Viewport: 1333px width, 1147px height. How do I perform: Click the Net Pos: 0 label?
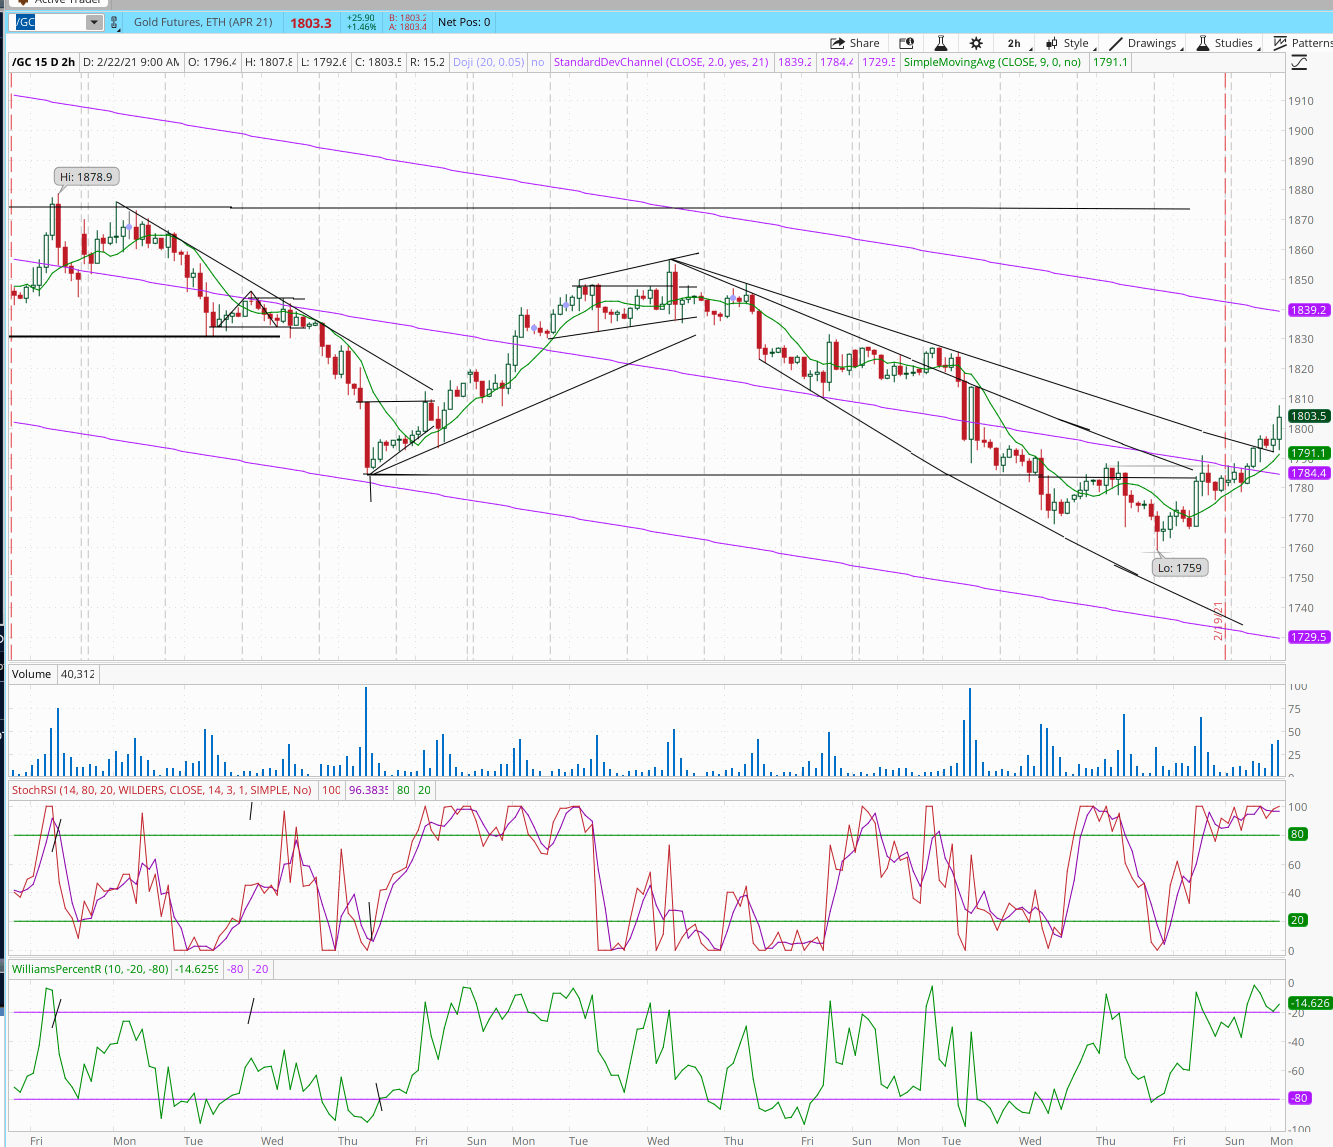pyautogui.click(x=464, y=22)
